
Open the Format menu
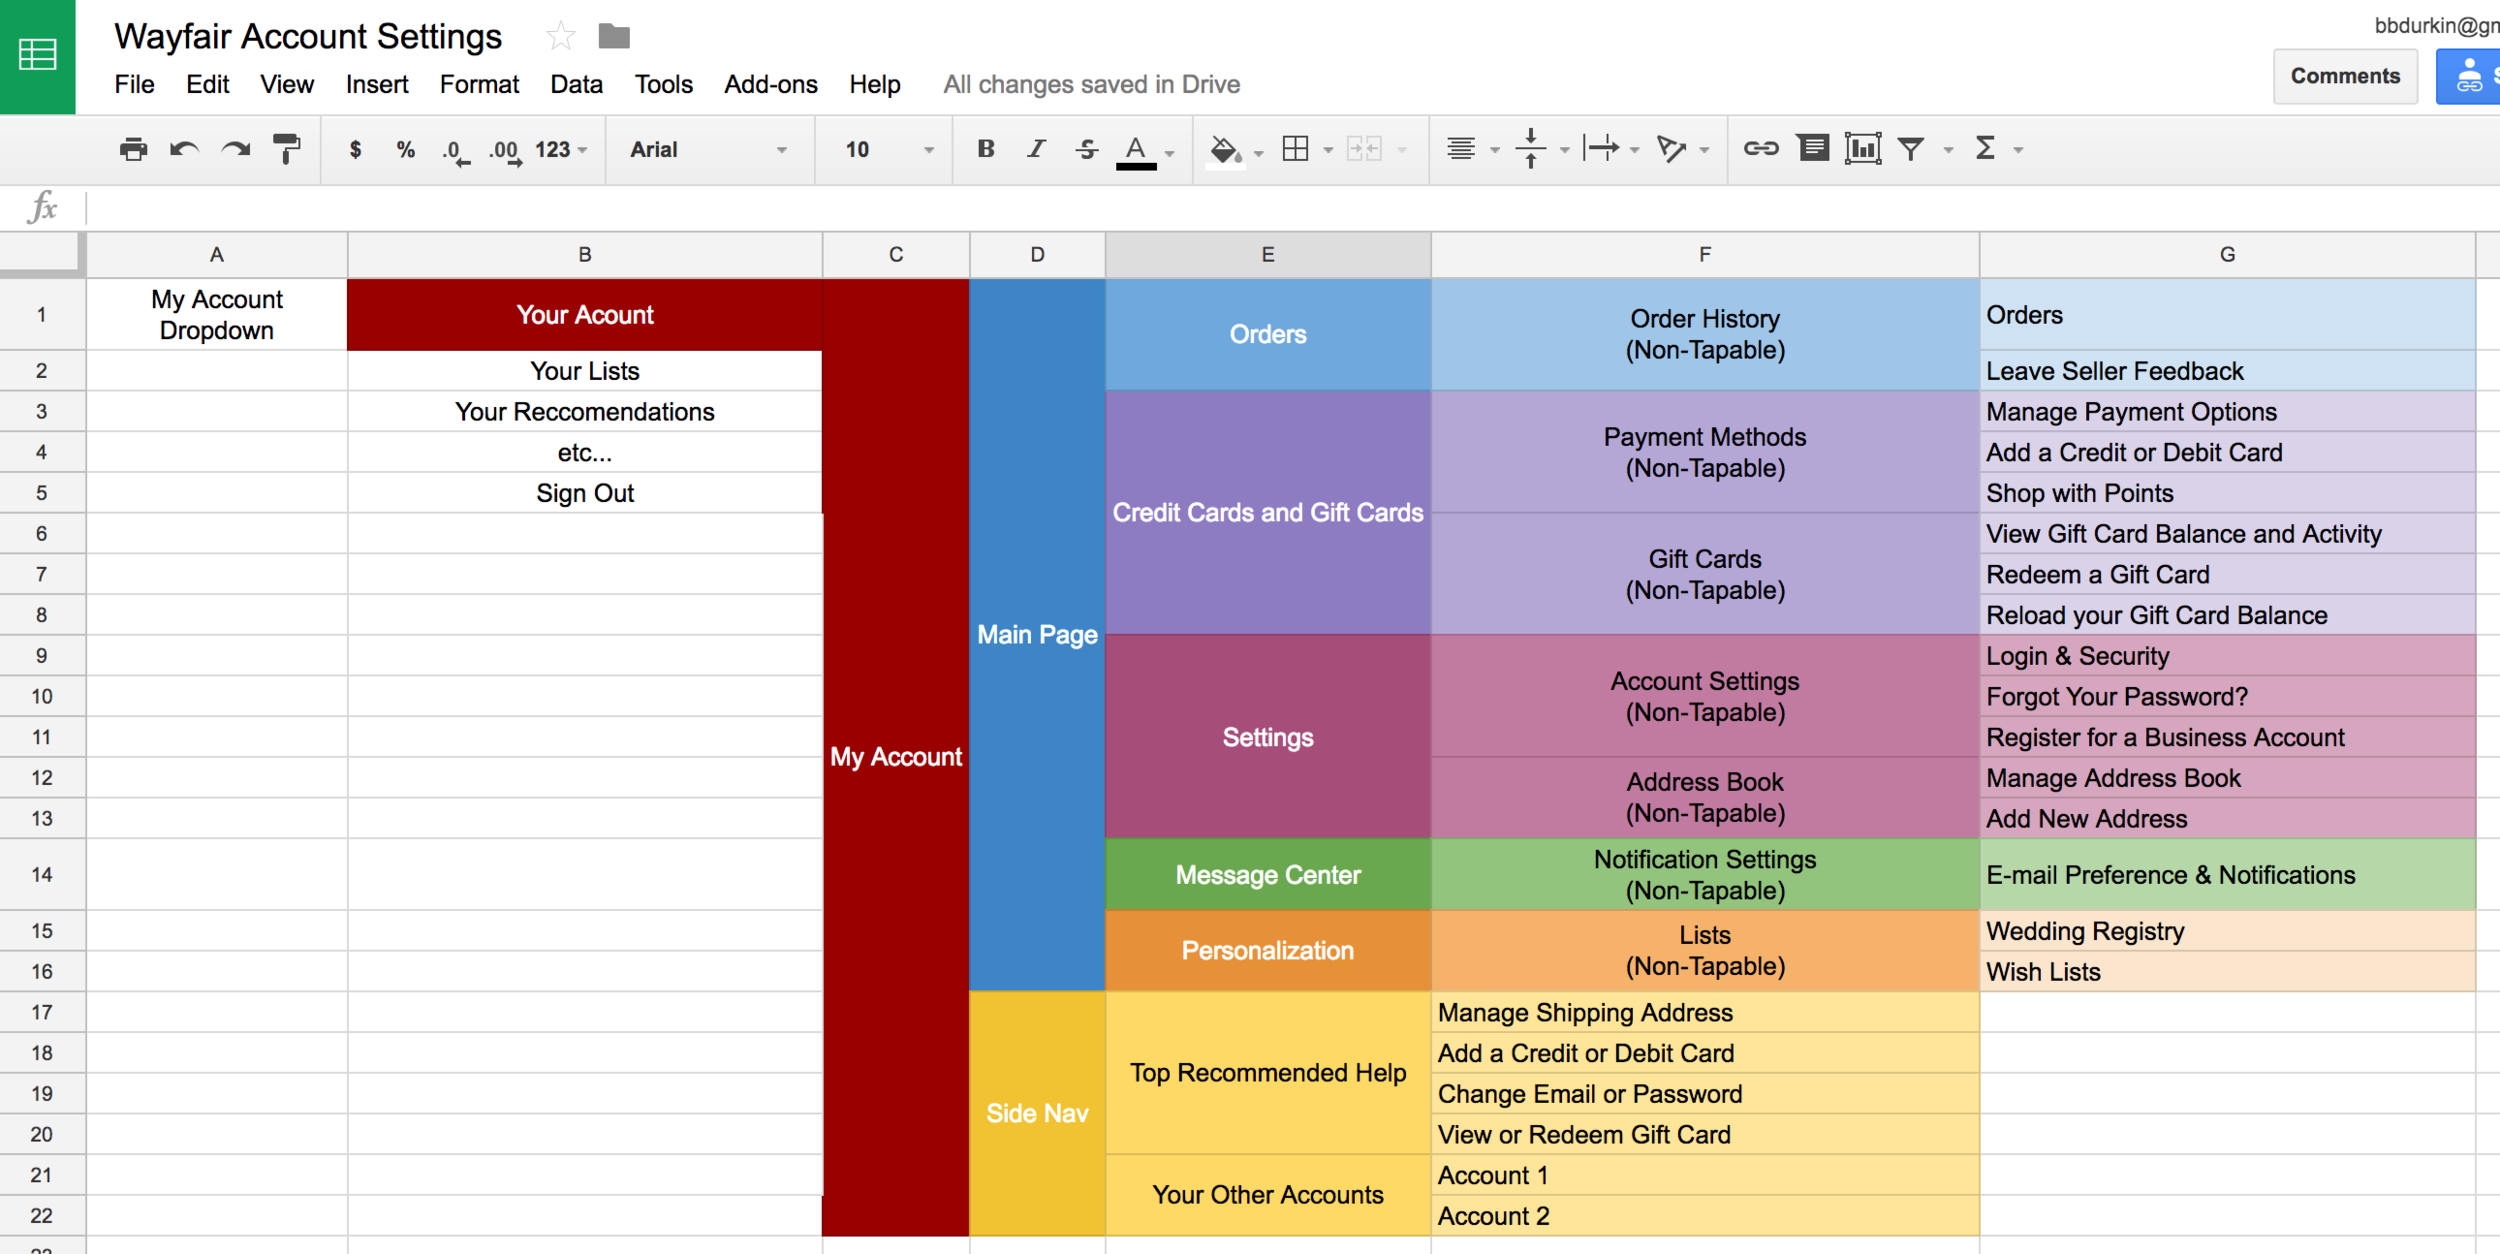(479, 84)
